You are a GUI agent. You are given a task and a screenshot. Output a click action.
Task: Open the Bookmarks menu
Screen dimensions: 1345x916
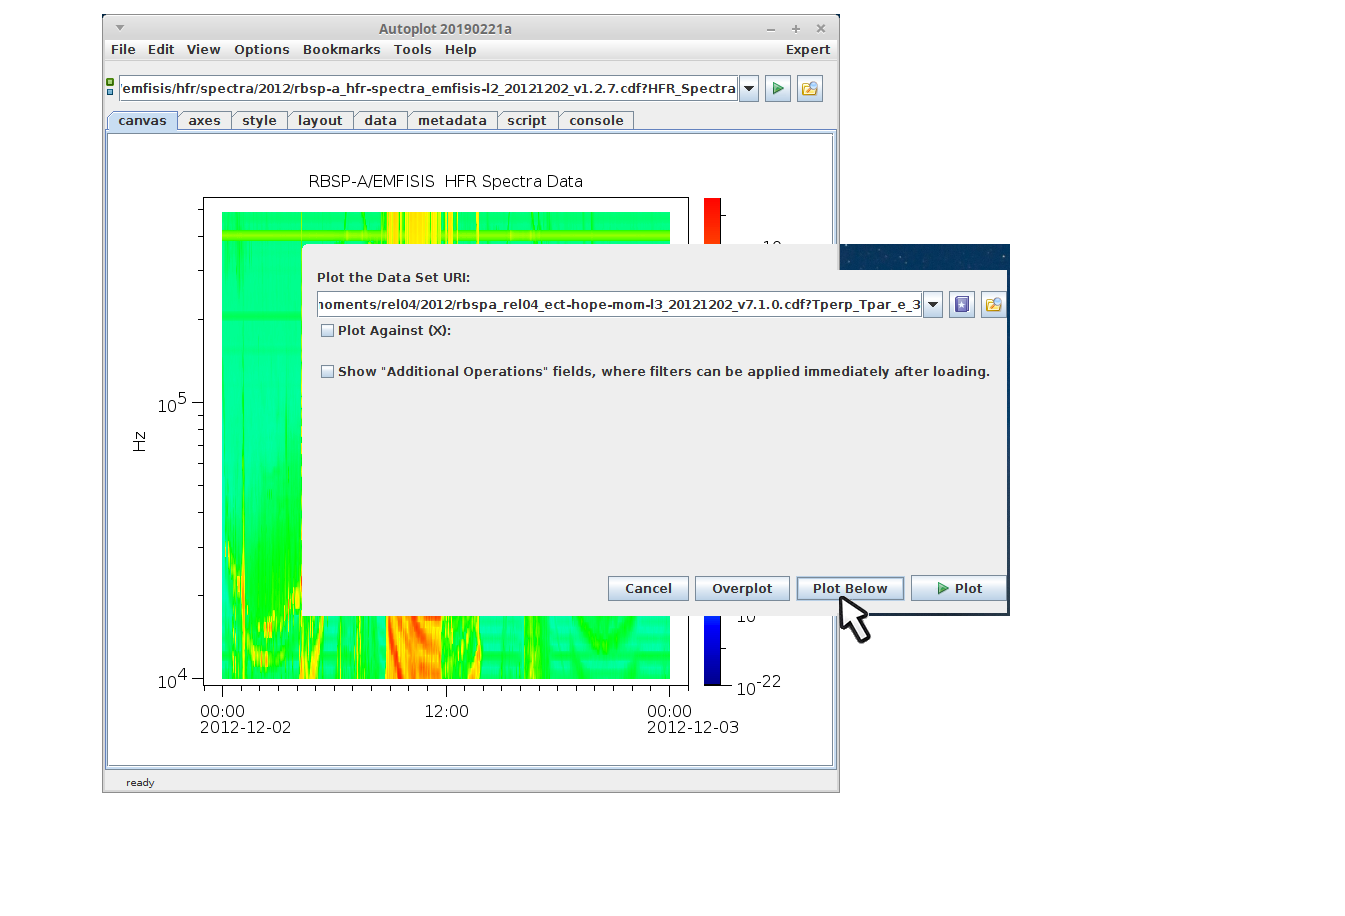coord(341,50)
